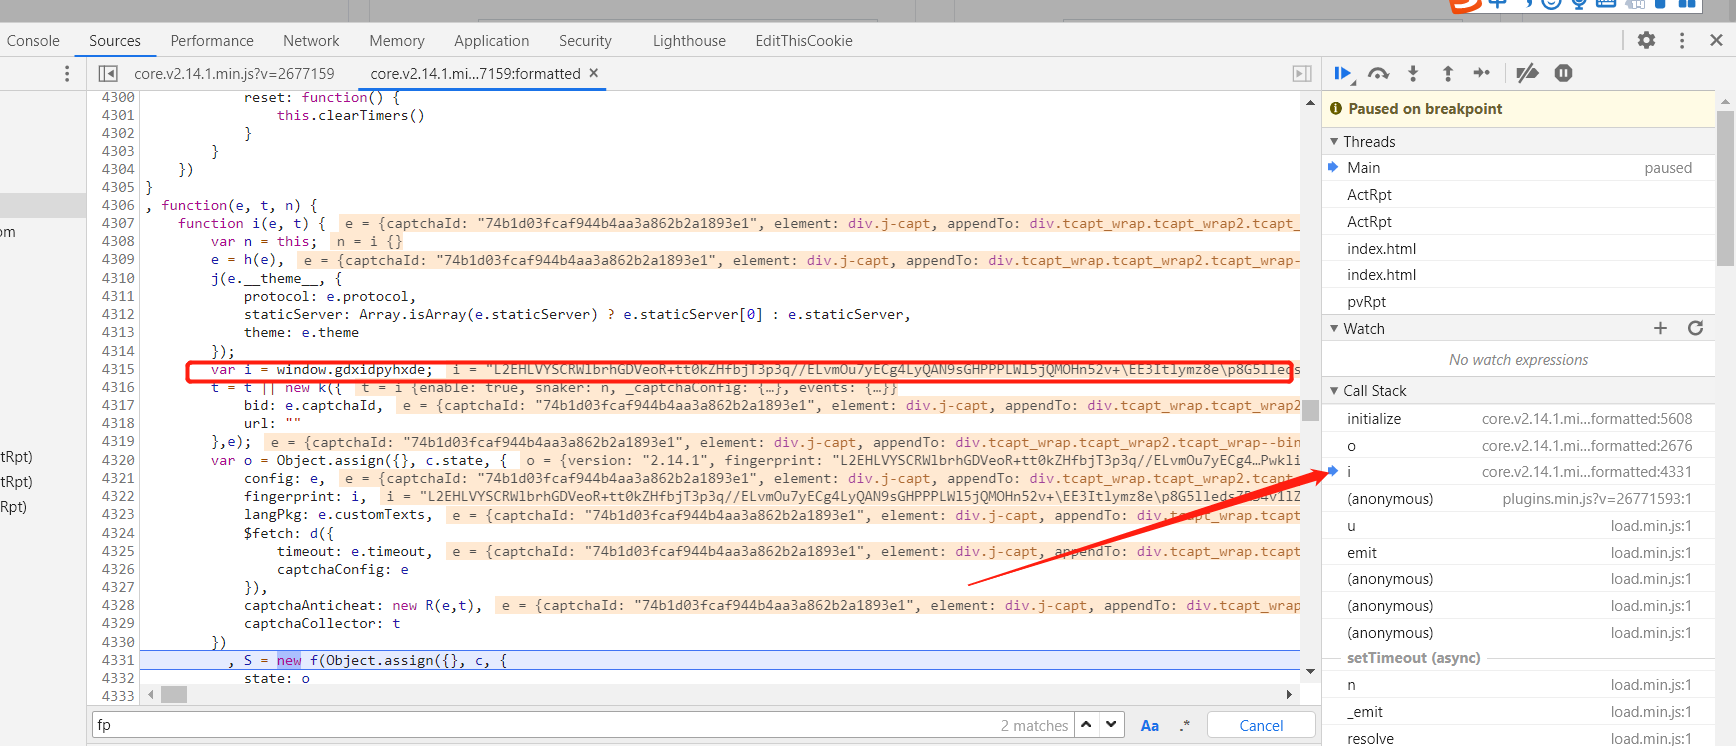Select call stack frame u
The width and height of the screenshot is (1736, 746).
[1519, 526]
